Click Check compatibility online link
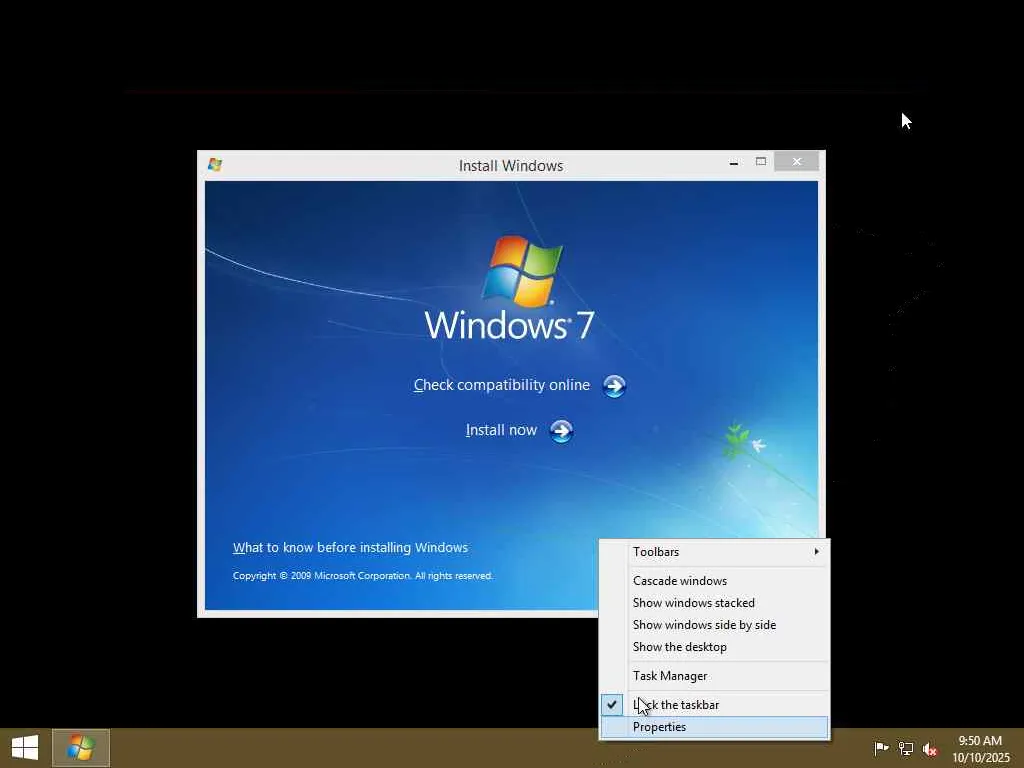This screenshot has width=1024, height=768. (x=502, y=385)
